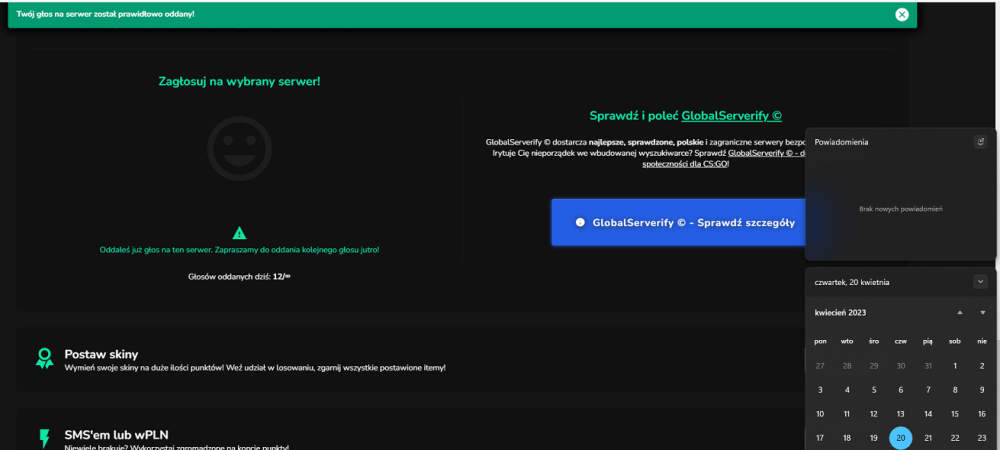Click the warning triangle icon
The image size is (1000, 450).
click(239, 233)
